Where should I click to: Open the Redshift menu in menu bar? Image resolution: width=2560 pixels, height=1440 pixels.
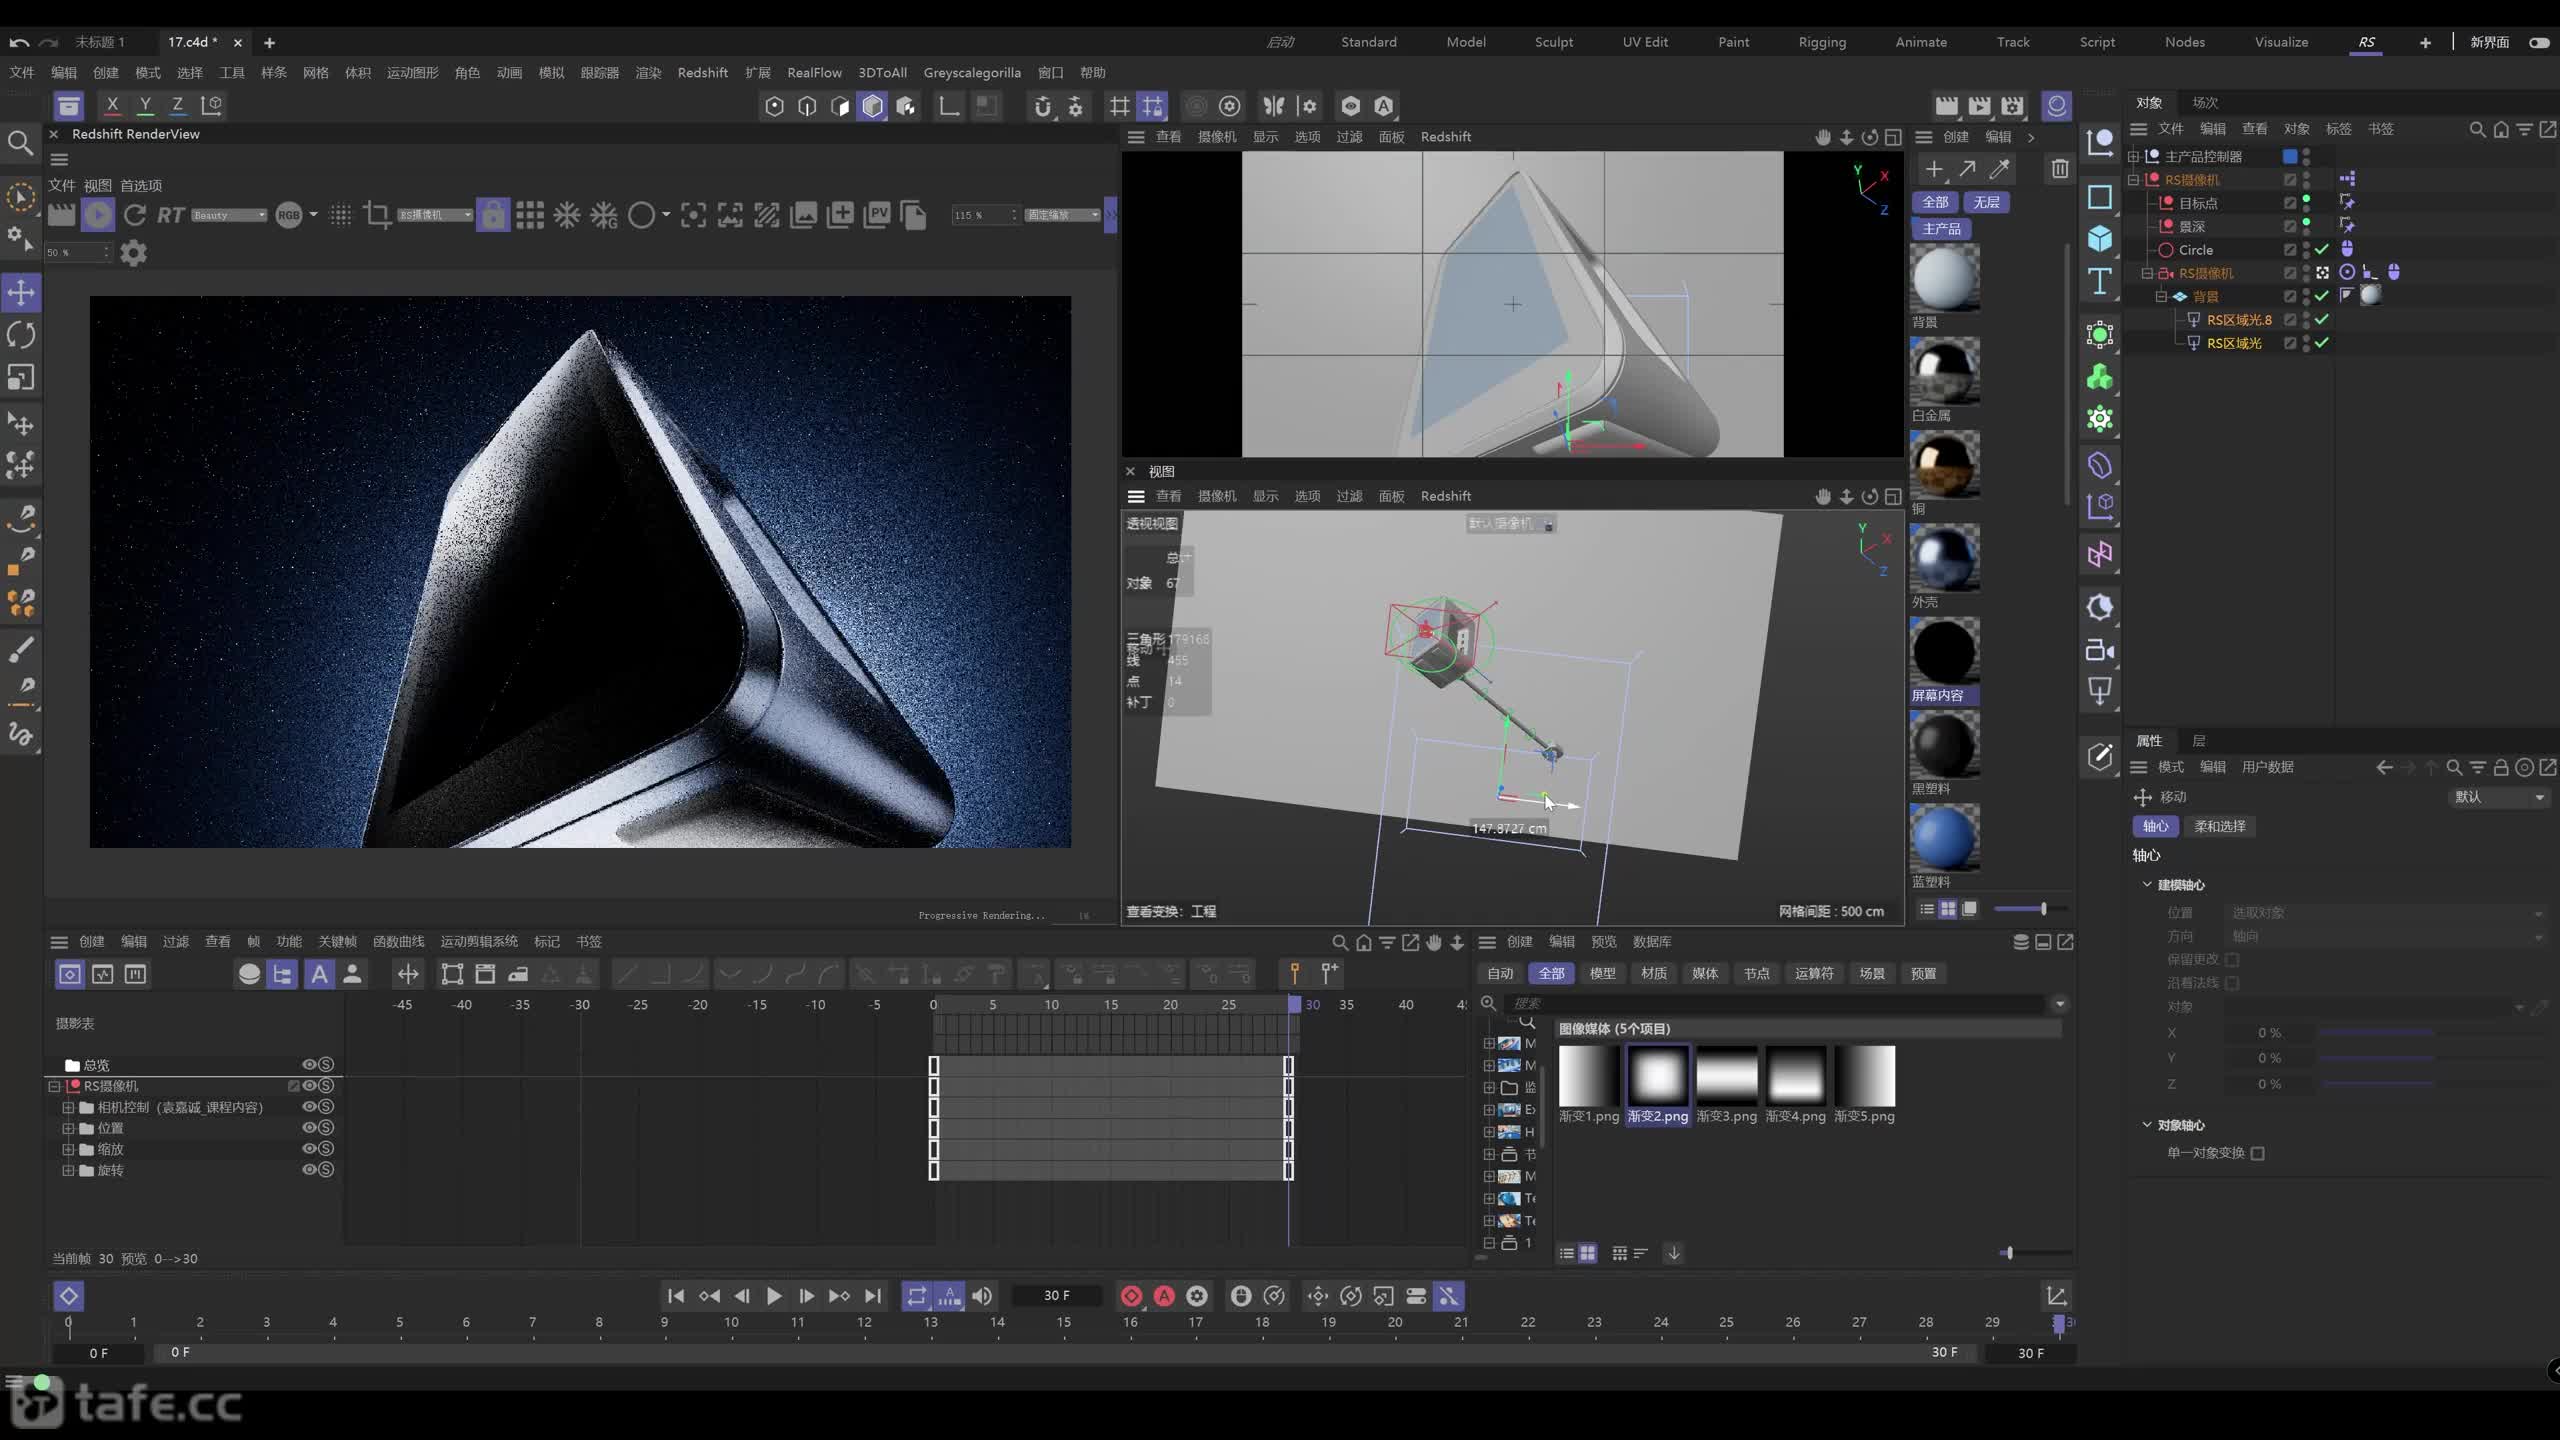click(702, 73)
